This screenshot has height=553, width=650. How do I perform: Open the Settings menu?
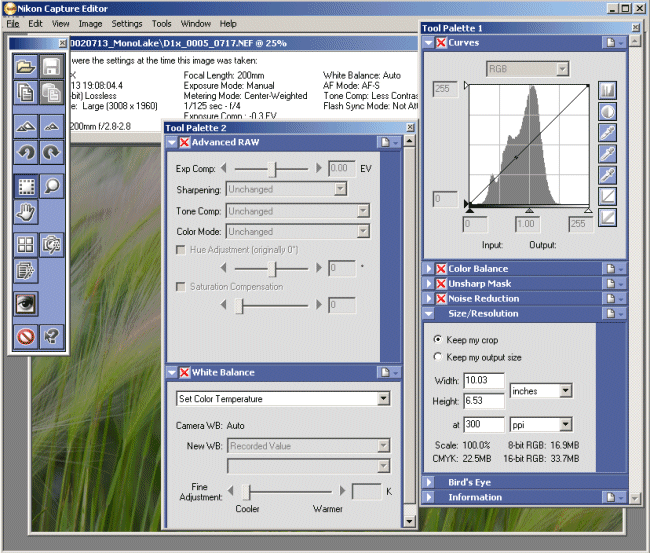(x=127, y=24)
